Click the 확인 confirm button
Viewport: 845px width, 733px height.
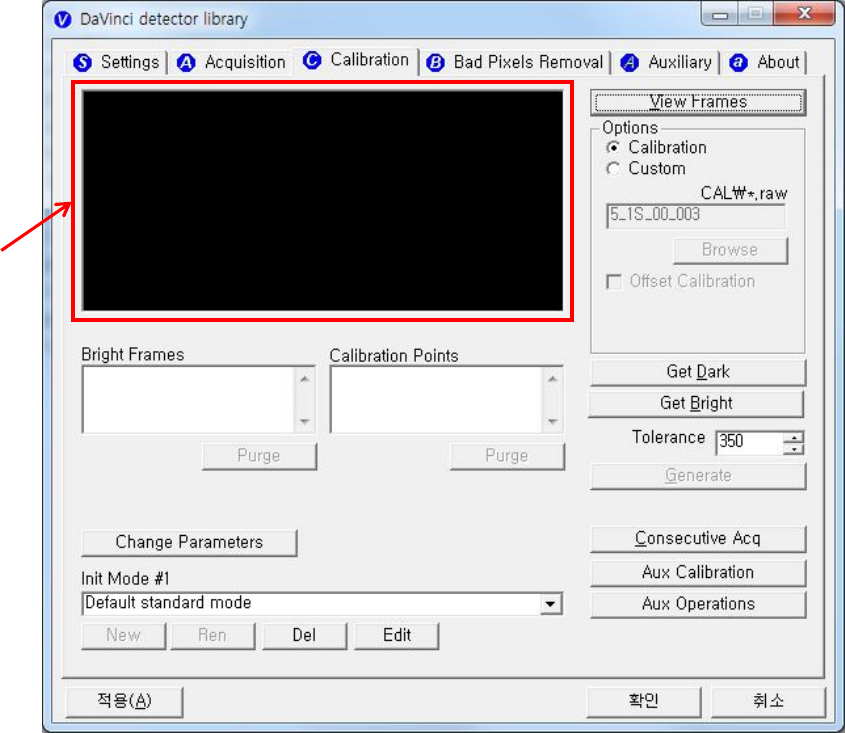[x=644, y=702]
